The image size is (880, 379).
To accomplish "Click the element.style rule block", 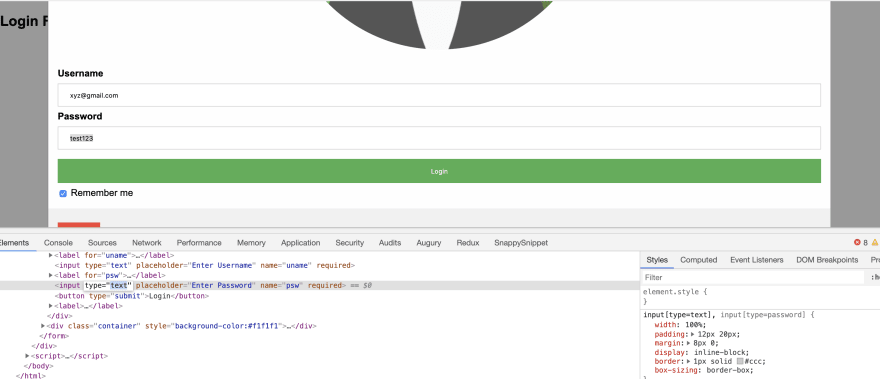I will [x=675, y=296].
